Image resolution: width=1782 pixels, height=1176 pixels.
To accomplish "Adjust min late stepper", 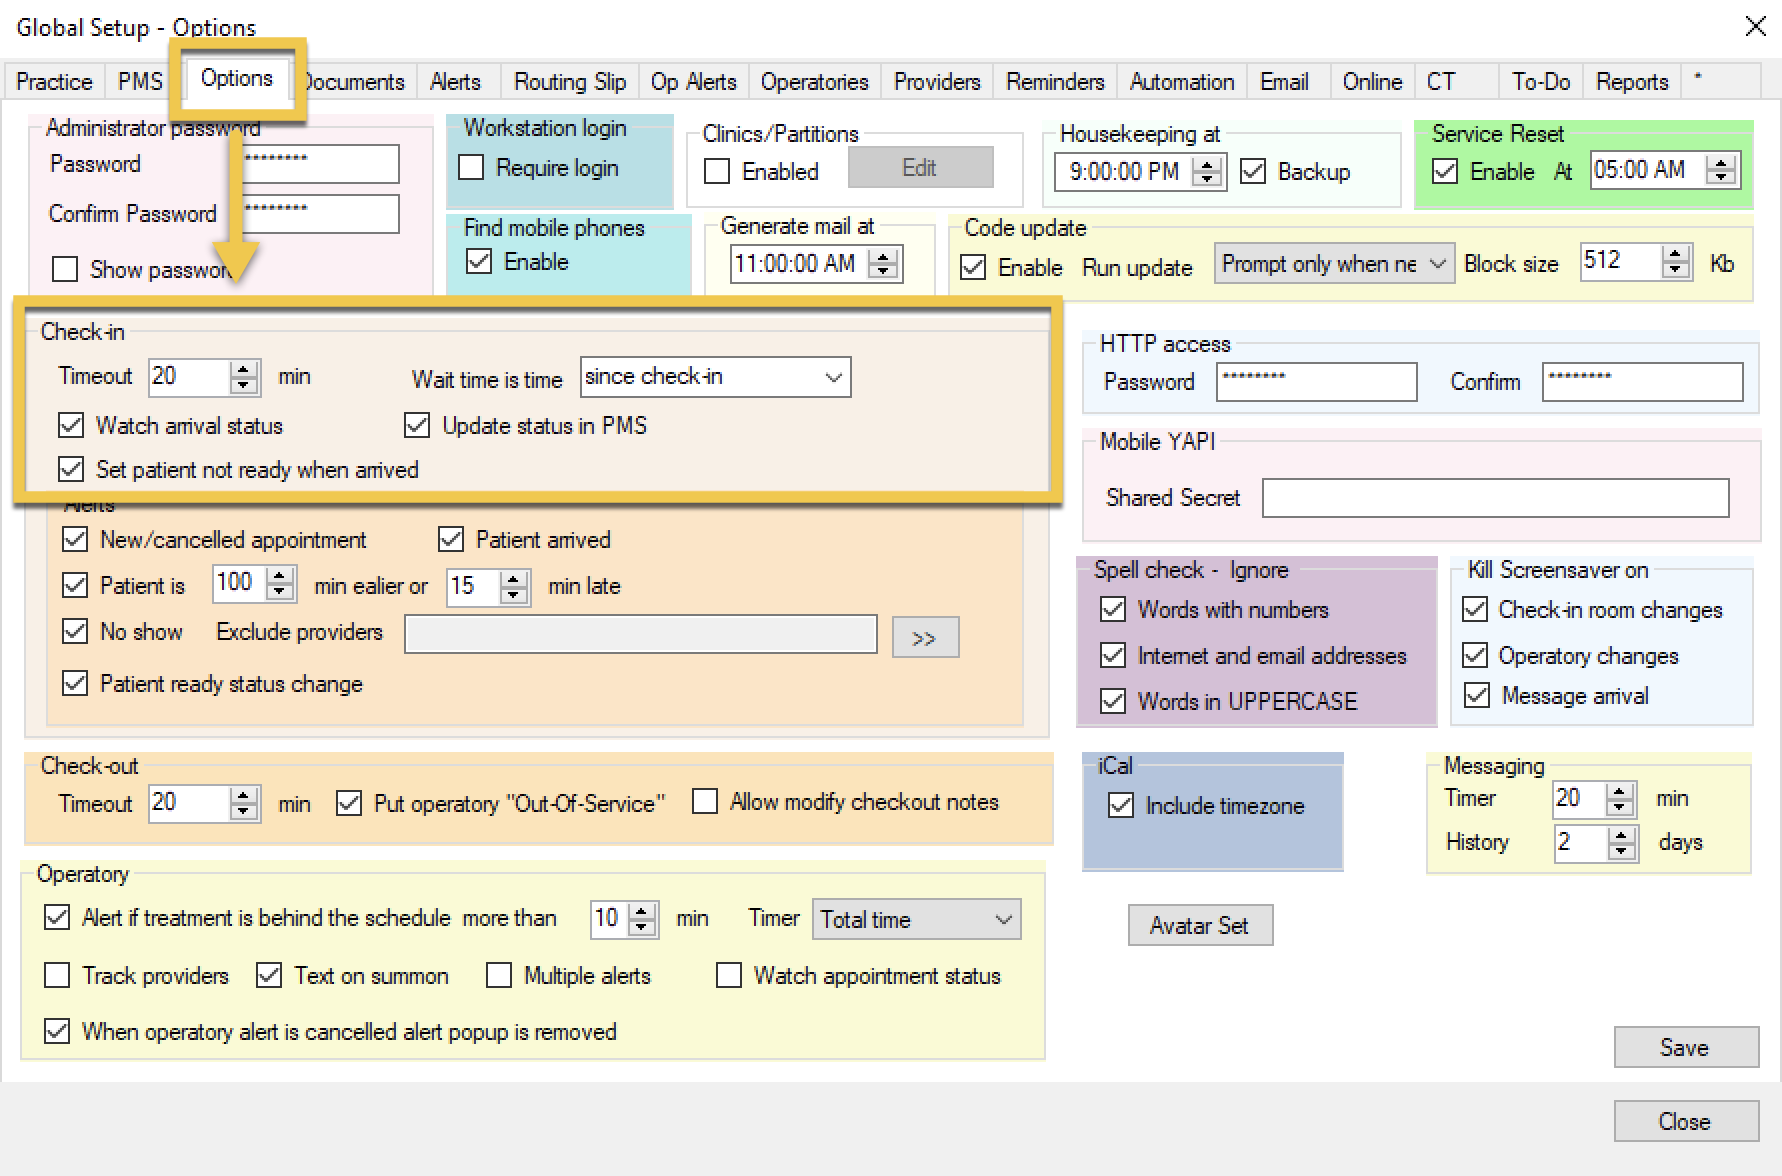I will (x=513, y=586).
